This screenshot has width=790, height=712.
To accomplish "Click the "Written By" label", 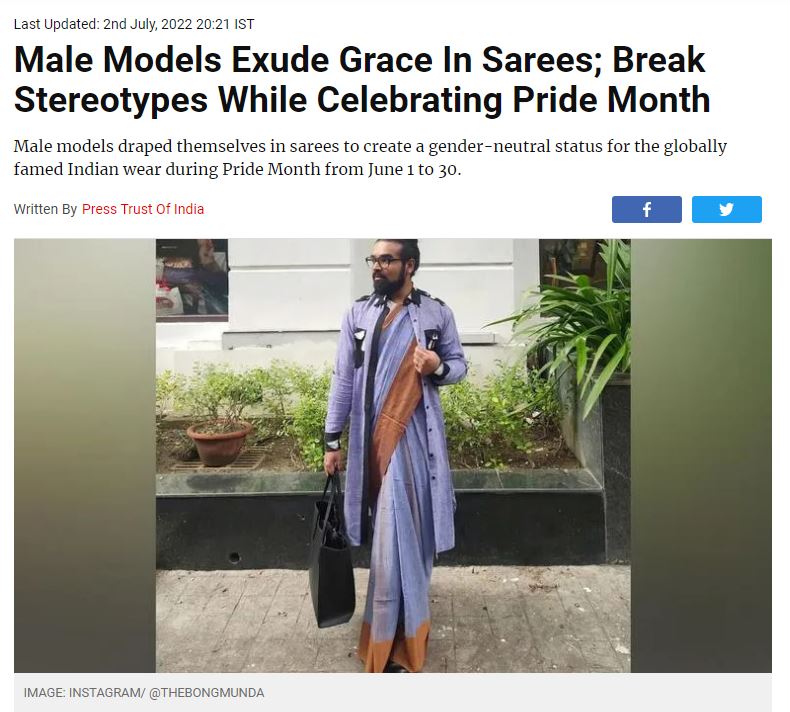I will (45, 209).
